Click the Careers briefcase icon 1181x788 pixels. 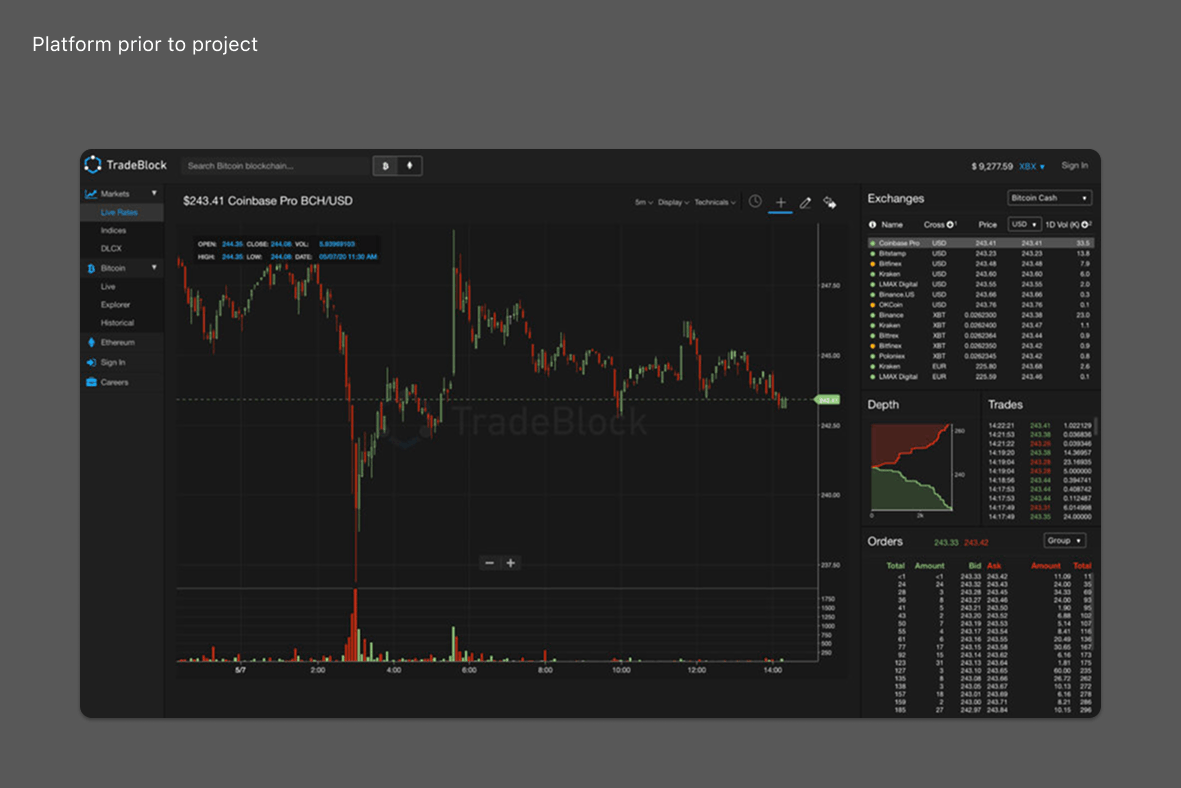coord(91,382)
